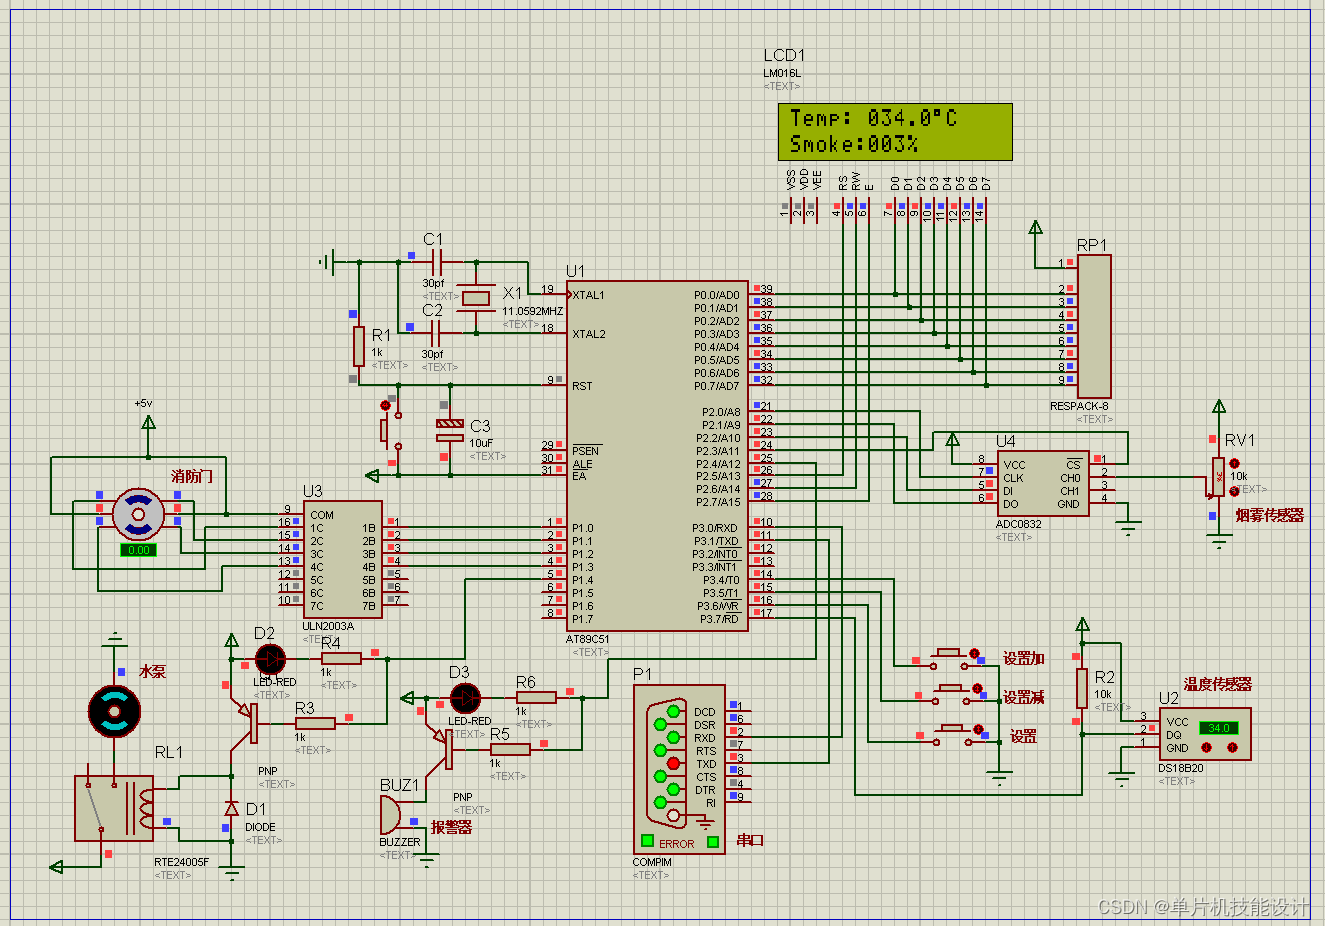Increase DS18B20 temperature with right arrow
The image size is (1325, 926).
pos(1232,747)
